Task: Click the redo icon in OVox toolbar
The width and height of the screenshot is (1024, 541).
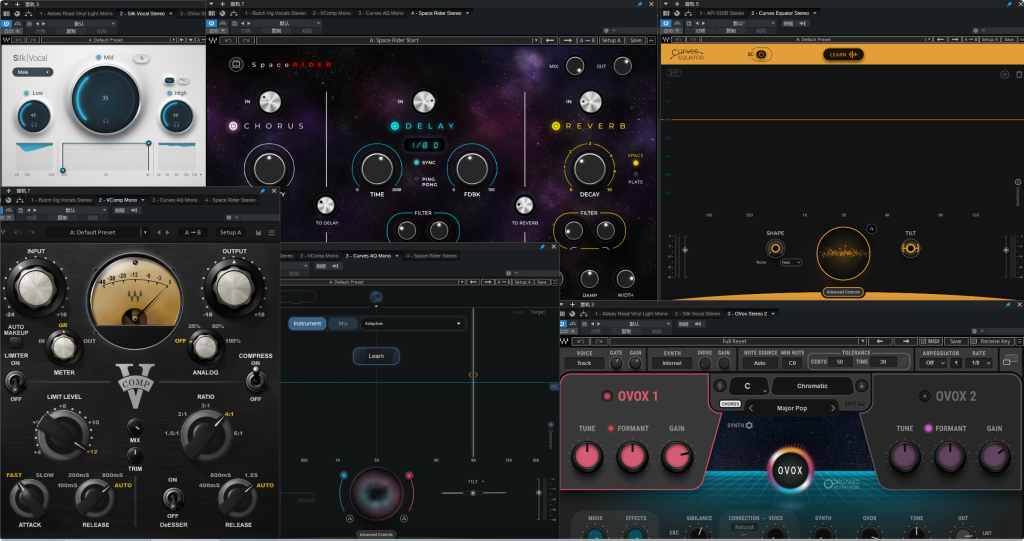Action: (598, 341)
